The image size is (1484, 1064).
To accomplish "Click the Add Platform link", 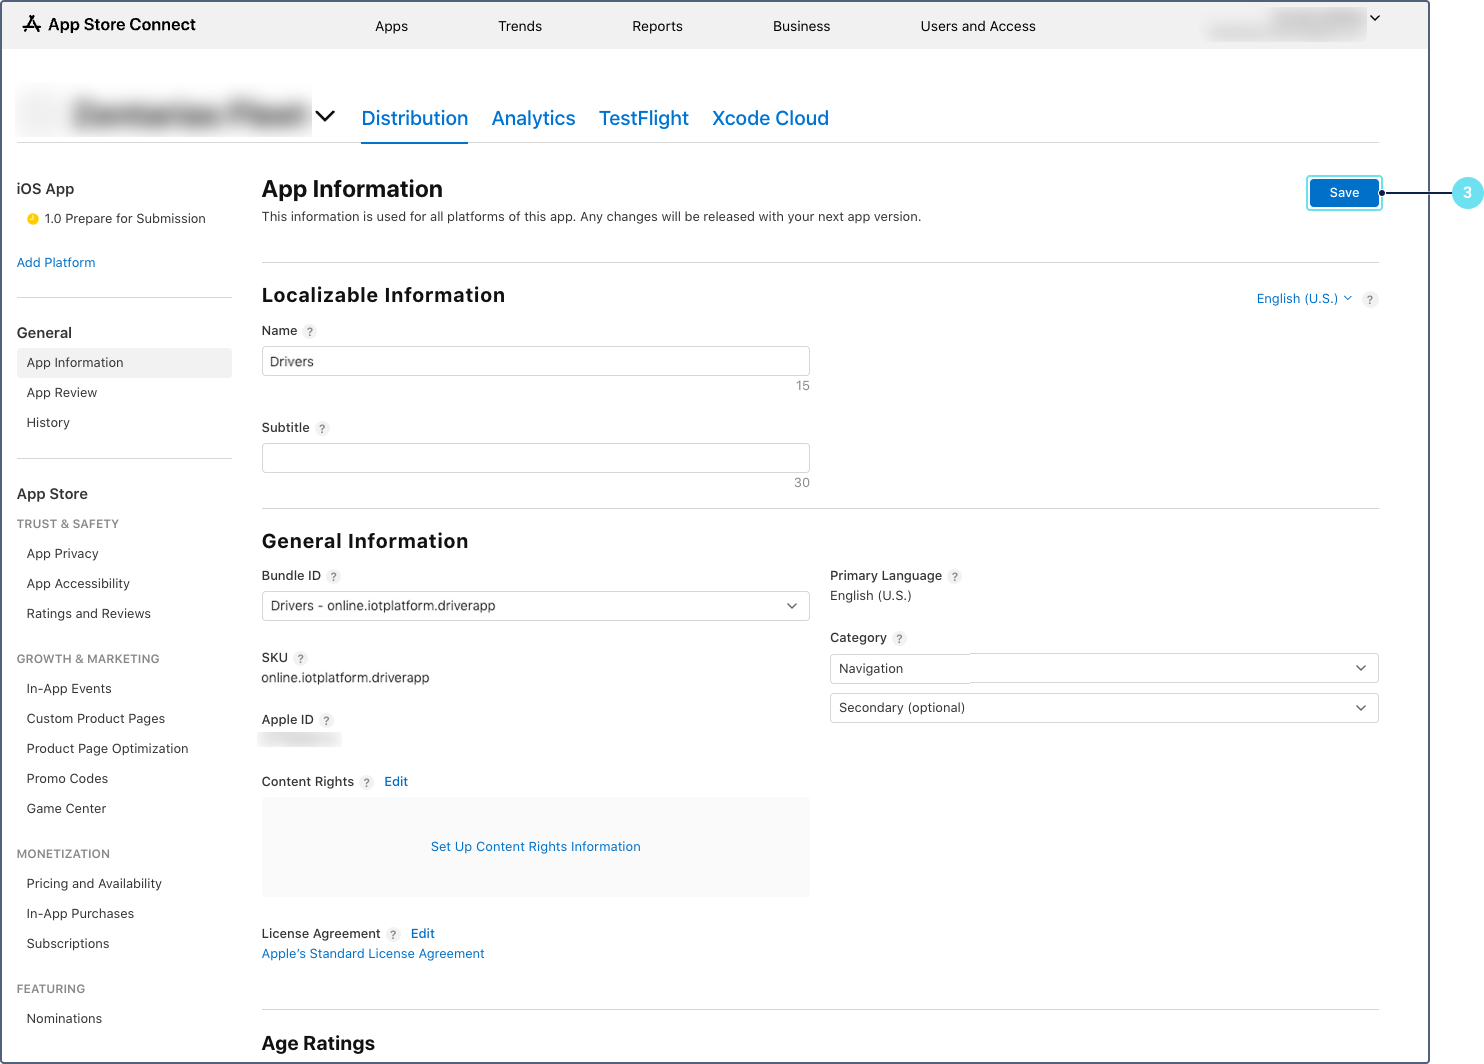I will [x=56, y=263].
